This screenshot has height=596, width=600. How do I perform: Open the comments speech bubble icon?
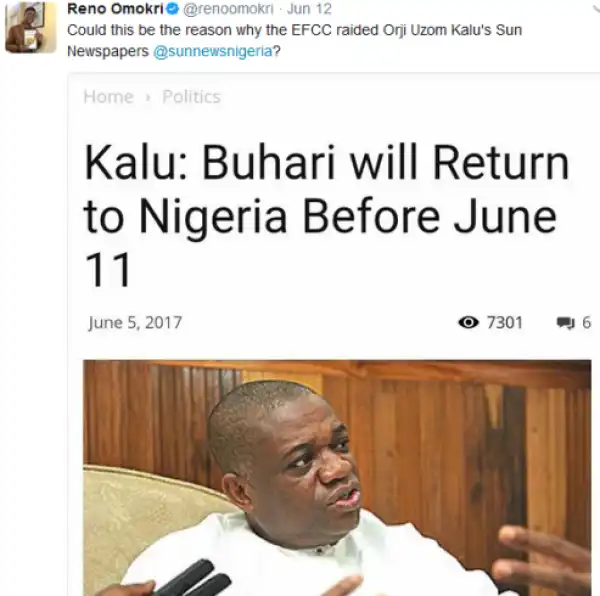pyautogui.click(x=566, y=323)
